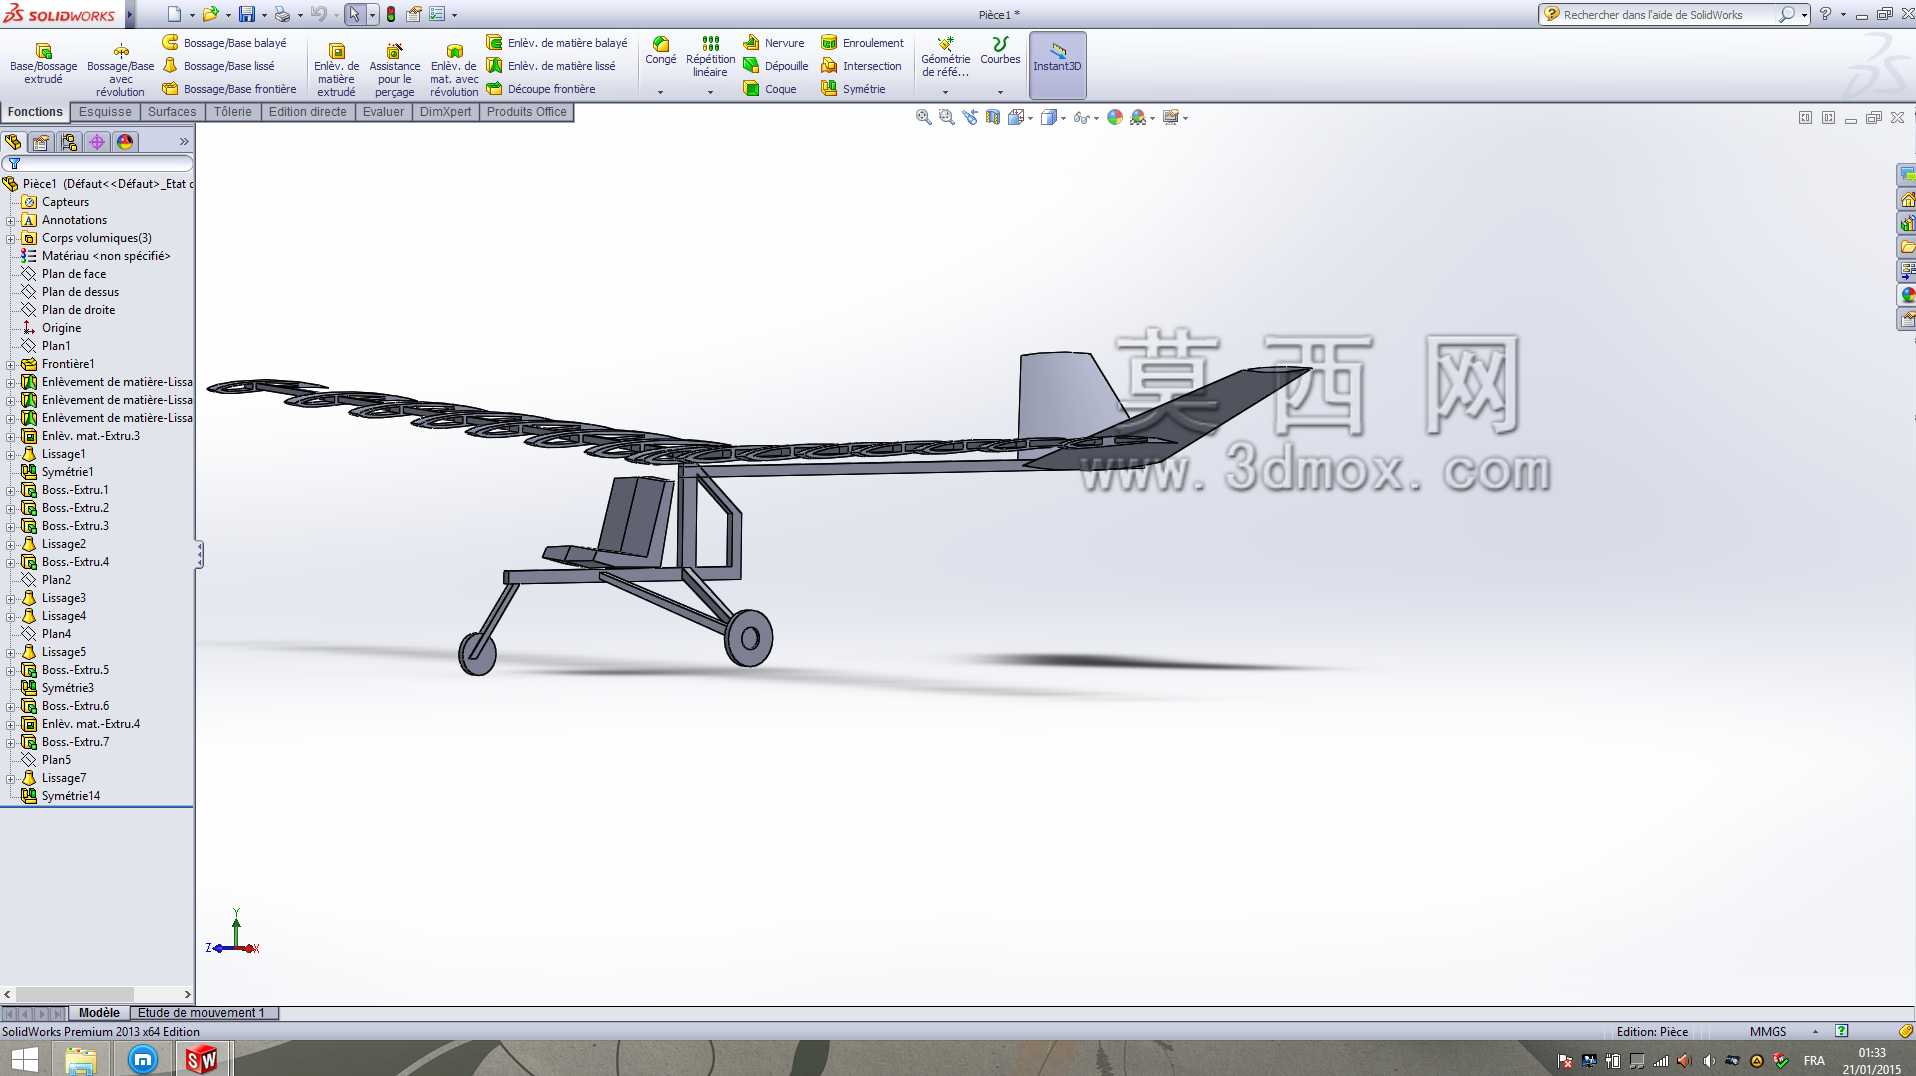
Task: Run the Intersection tool
Action: click(861, 66)
